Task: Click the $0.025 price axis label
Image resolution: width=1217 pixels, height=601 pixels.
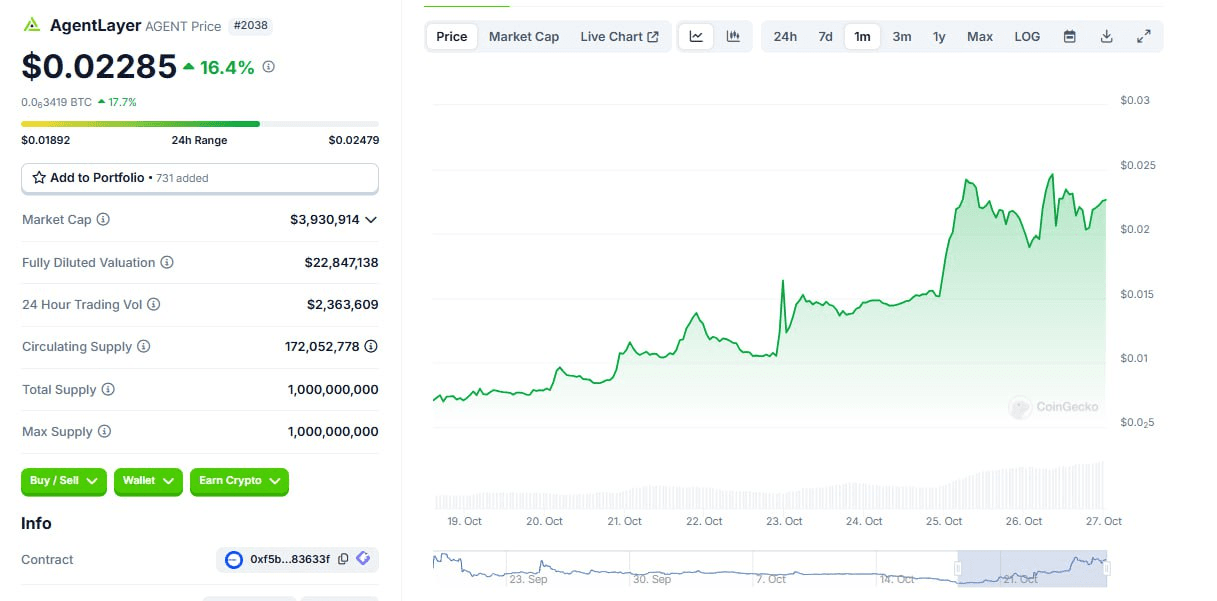Action: (x=1138, y=164)
